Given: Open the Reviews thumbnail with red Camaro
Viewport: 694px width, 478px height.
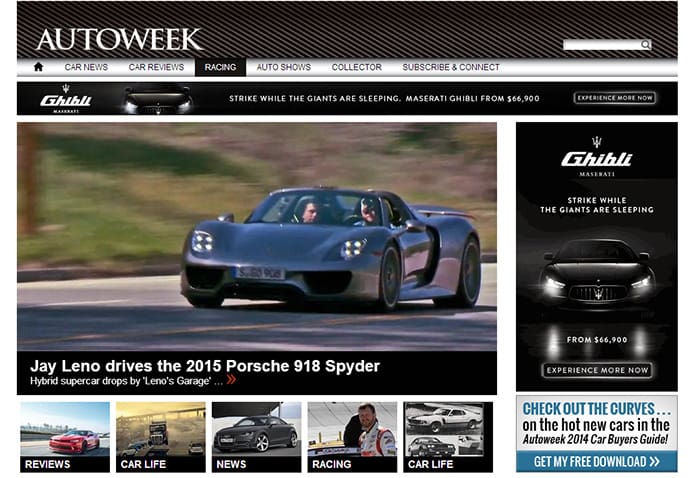Looking at the screenshot, I should [65, 437].
